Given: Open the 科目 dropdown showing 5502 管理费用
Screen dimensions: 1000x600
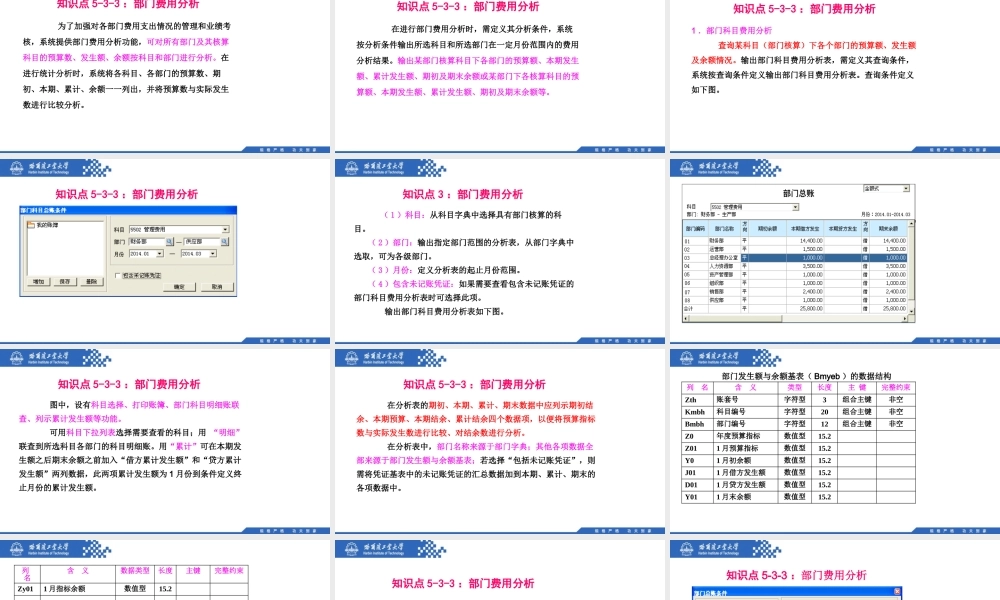Looking at the screenshot, I should pos(226,229).
